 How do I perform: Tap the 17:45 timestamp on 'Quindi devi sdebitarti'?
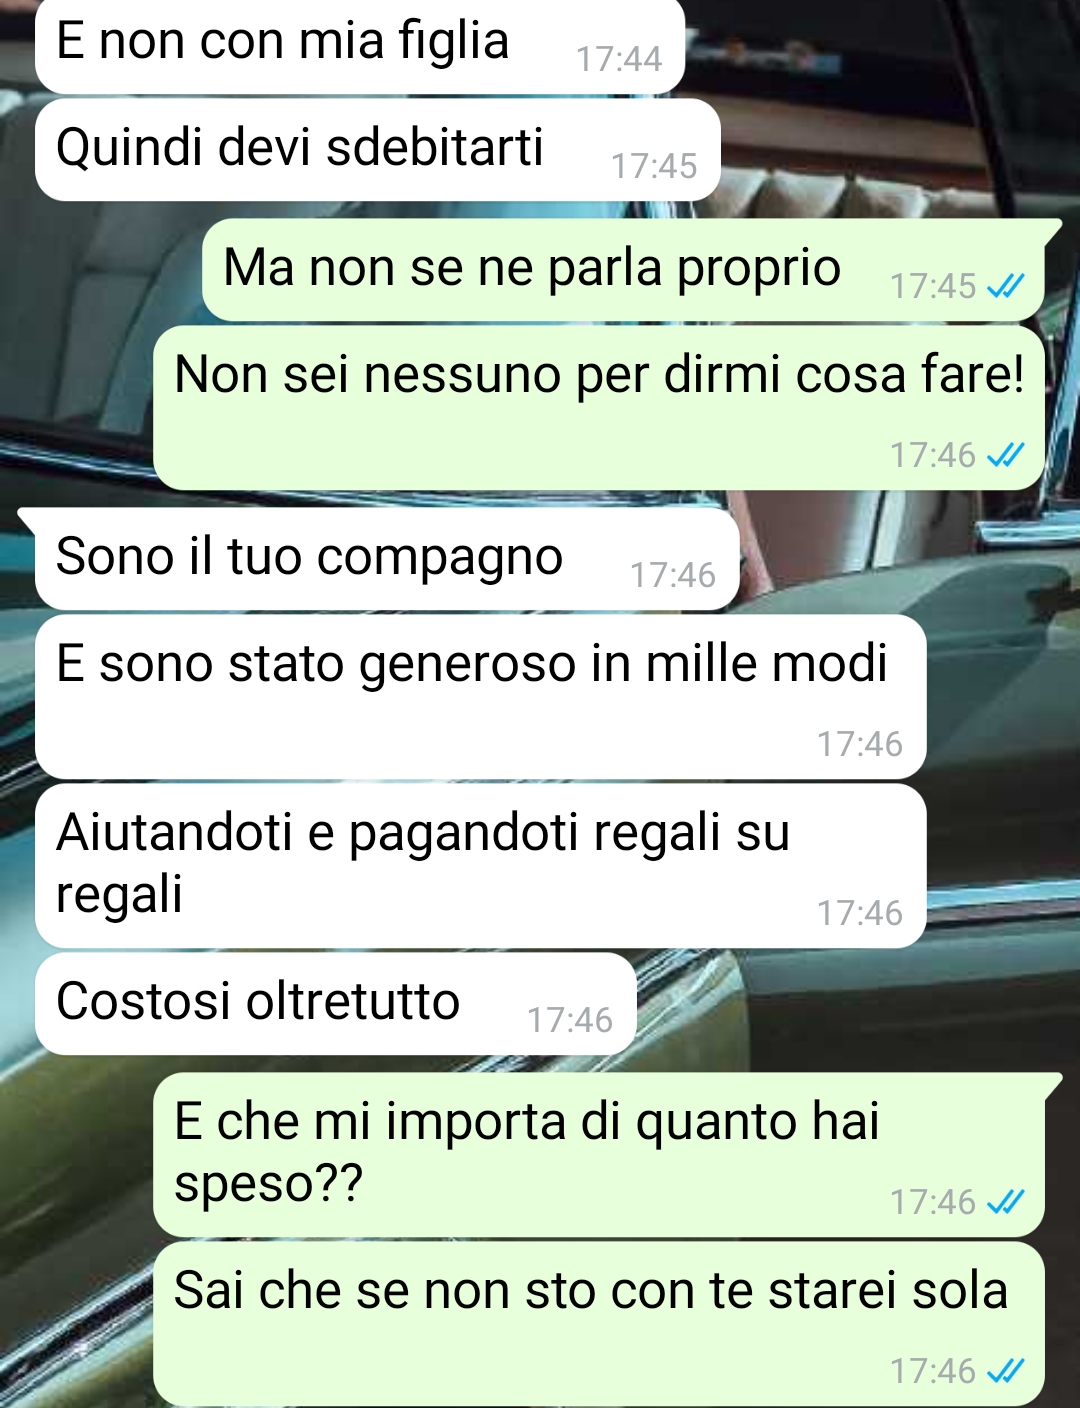pyautogui.click(x=654, y=166)
